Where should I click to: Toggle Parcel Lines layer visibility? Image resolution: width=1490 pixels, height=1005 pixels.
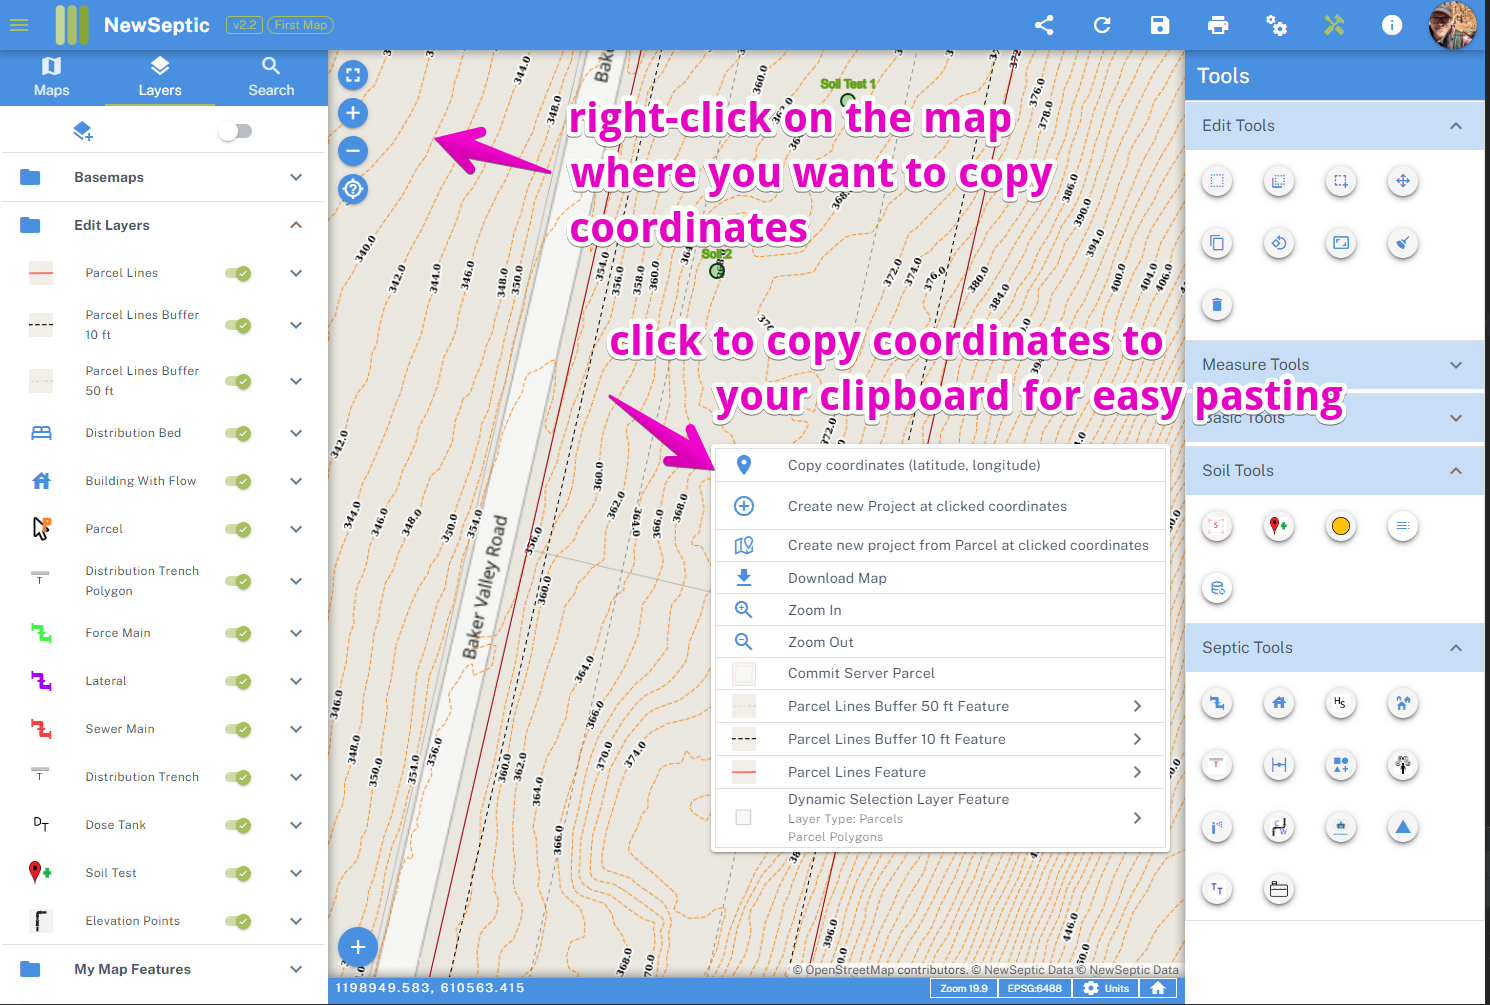point(238,273)
